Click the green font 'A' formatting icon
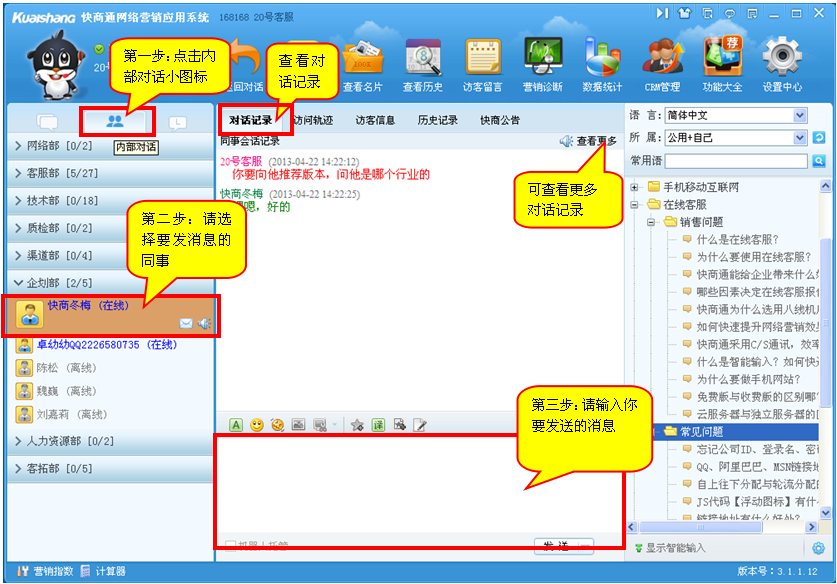The height and width of the screenshot is (584, 837). (236, 425)
